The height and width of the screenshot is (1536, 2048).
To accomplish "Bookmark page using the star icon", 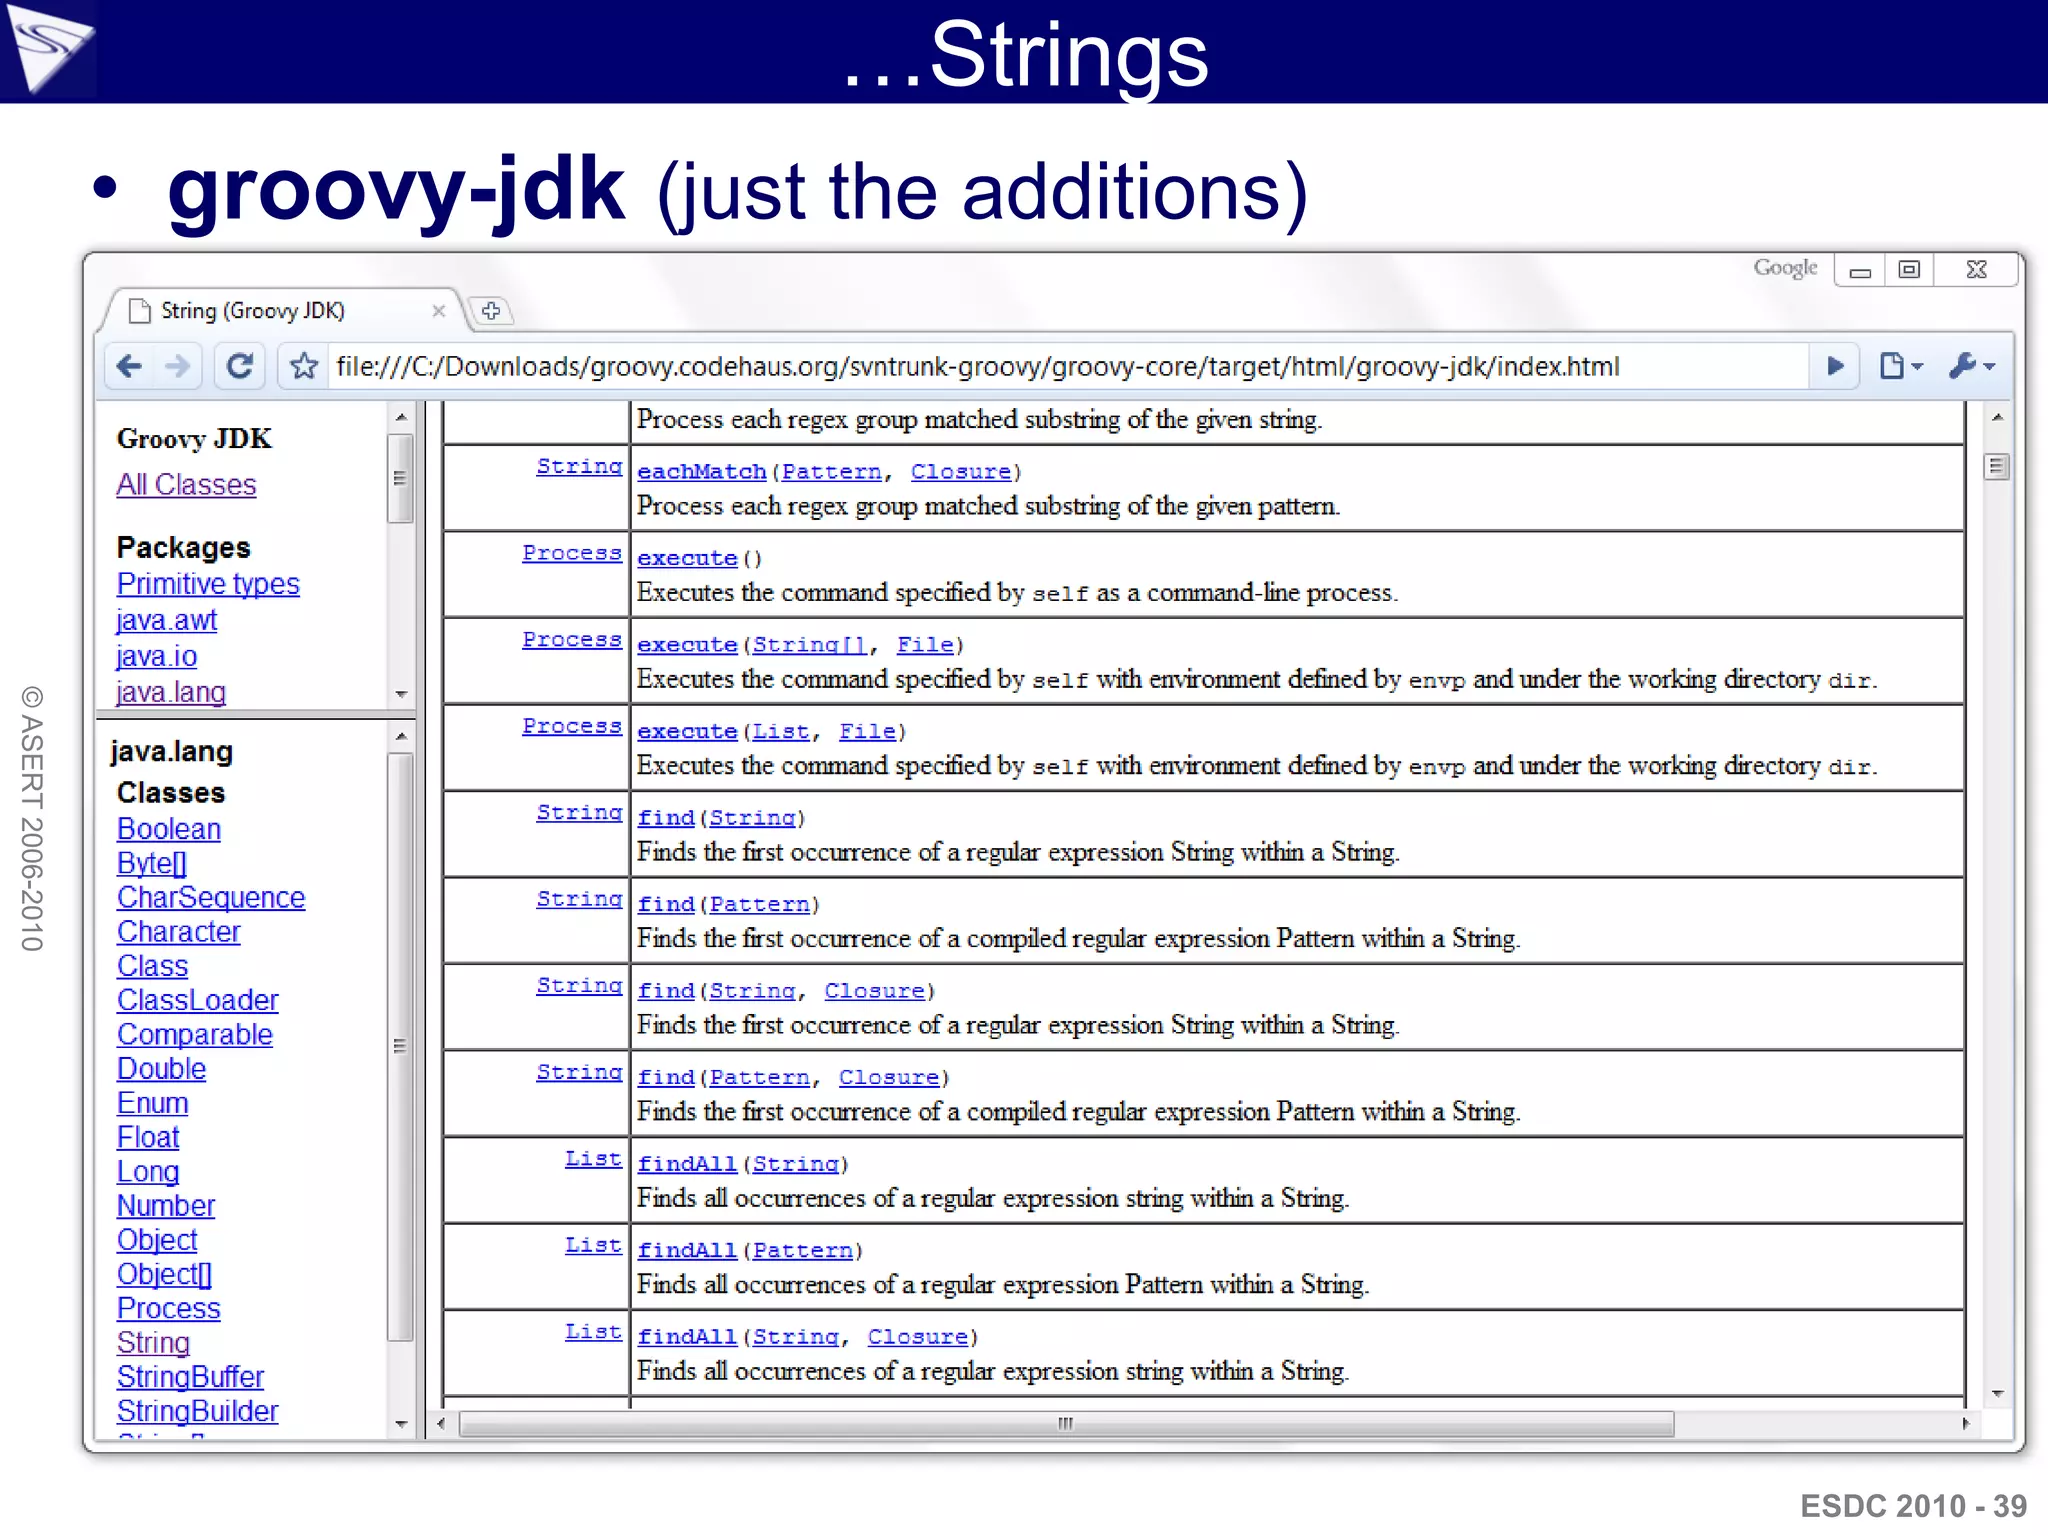I will [x=304, y=366].
